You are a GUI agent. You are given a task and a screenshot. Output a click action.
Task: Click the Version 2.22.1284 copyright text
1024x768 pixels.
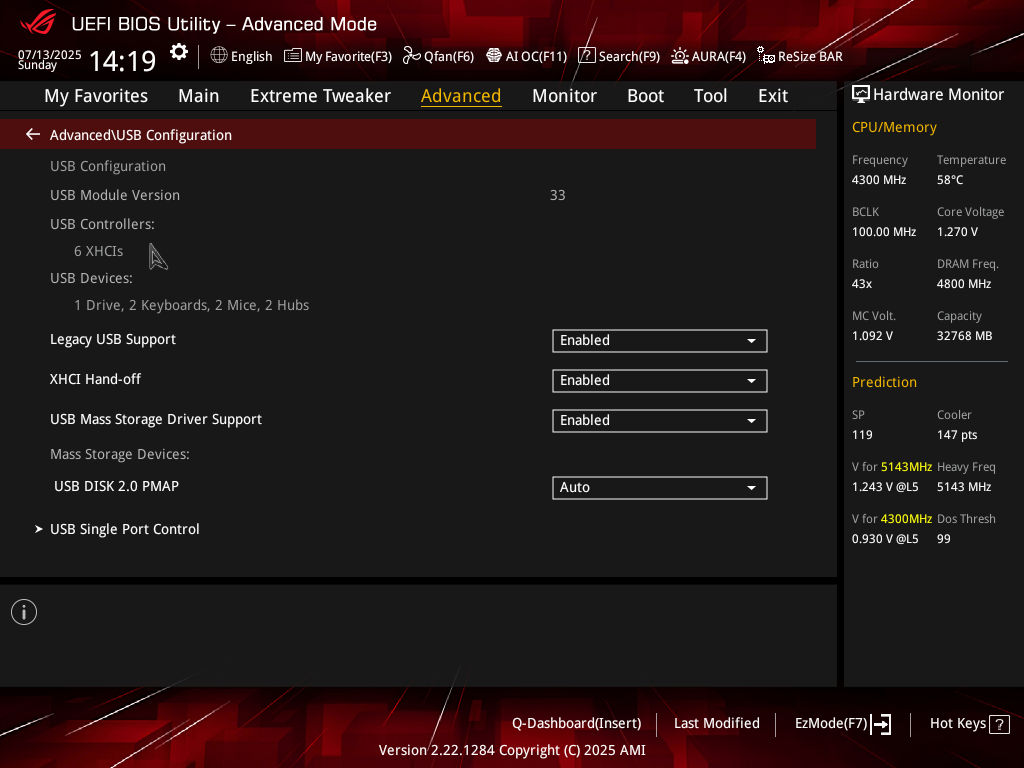tap(512, 750)
